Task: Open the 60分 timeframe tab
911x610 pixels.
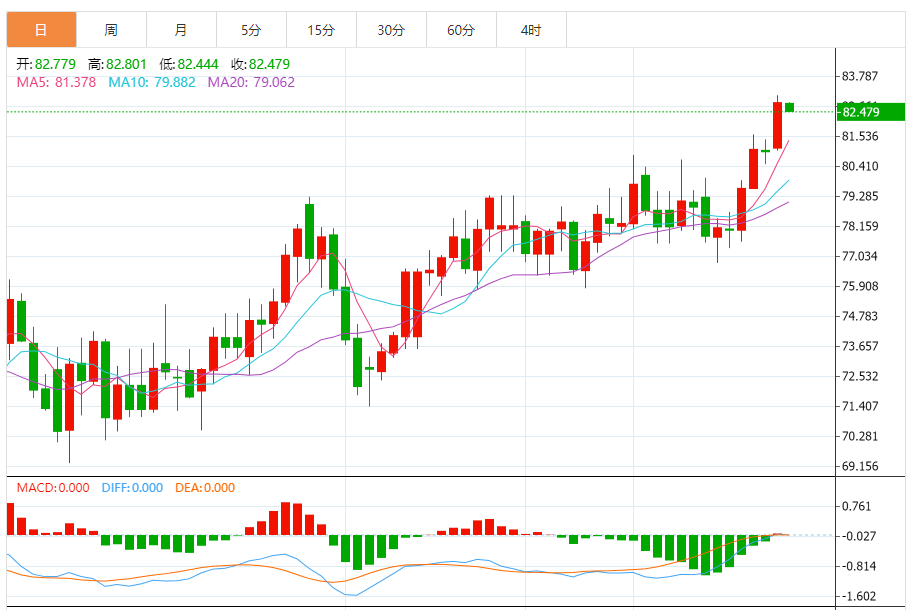Action: (x=461, y=30)
